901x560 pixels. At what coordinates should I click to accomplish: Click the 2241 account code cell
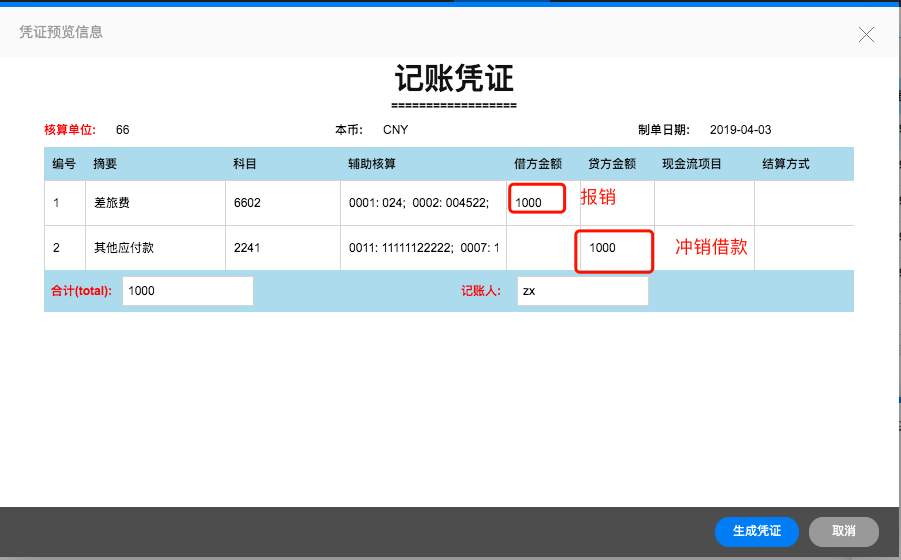pos(283,248)
